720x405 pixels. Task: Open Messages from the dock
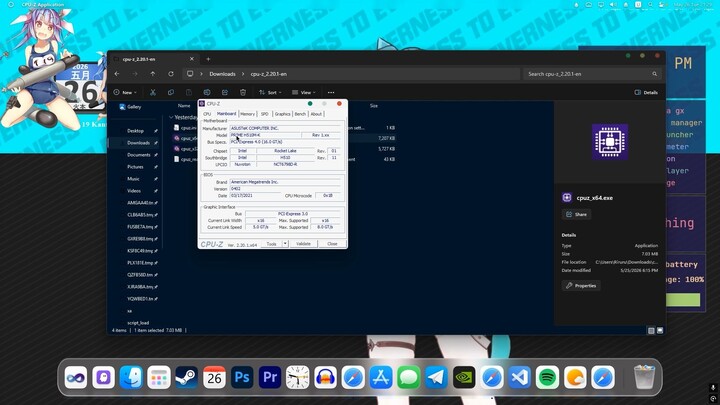(x=409, y=377)
